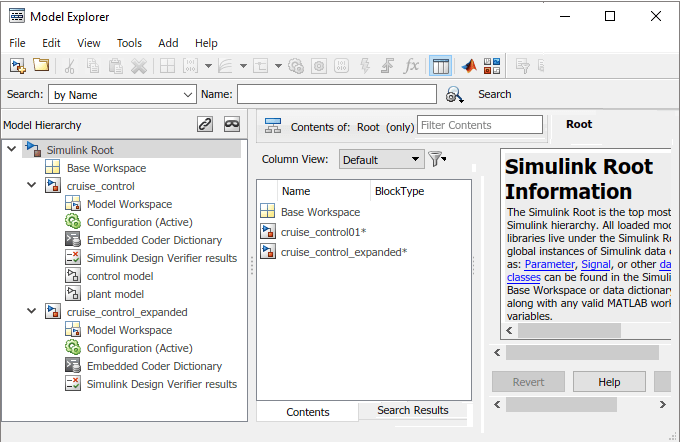
Task: Switch to the Contents tab
Action: [x=307, y=412]
